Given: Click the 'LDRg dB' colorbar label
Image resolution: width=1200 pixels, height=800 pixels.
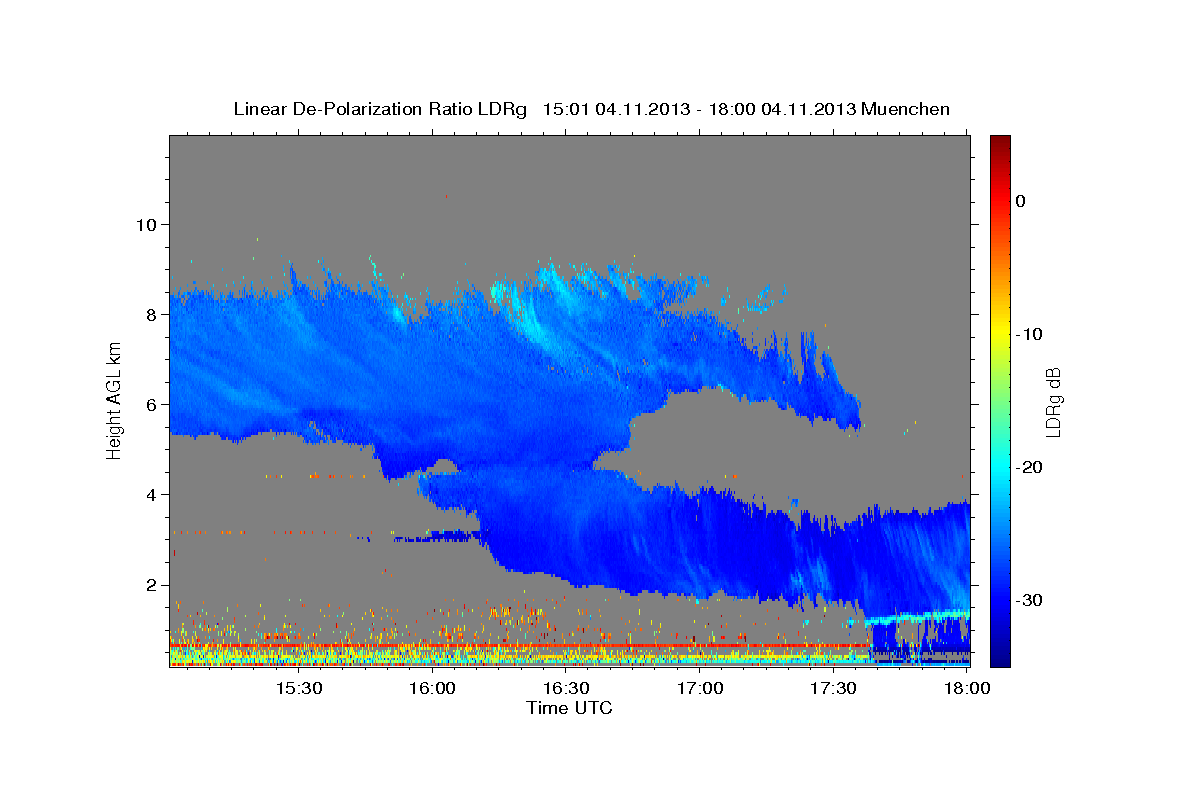Looking at the screenshot, I should (x=1053, y=401).
